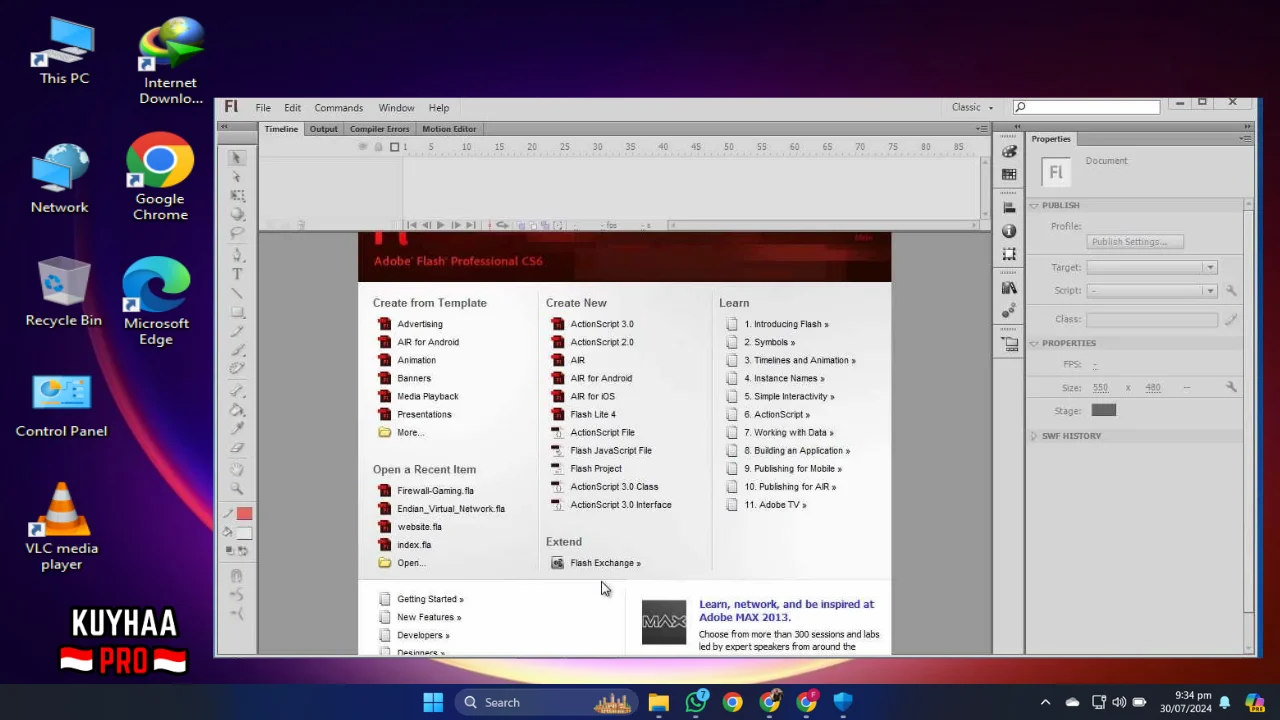Switch to the Motion Editor tab
The height and width of the screenshot is (720, 1280).
(x=449, y=129)
